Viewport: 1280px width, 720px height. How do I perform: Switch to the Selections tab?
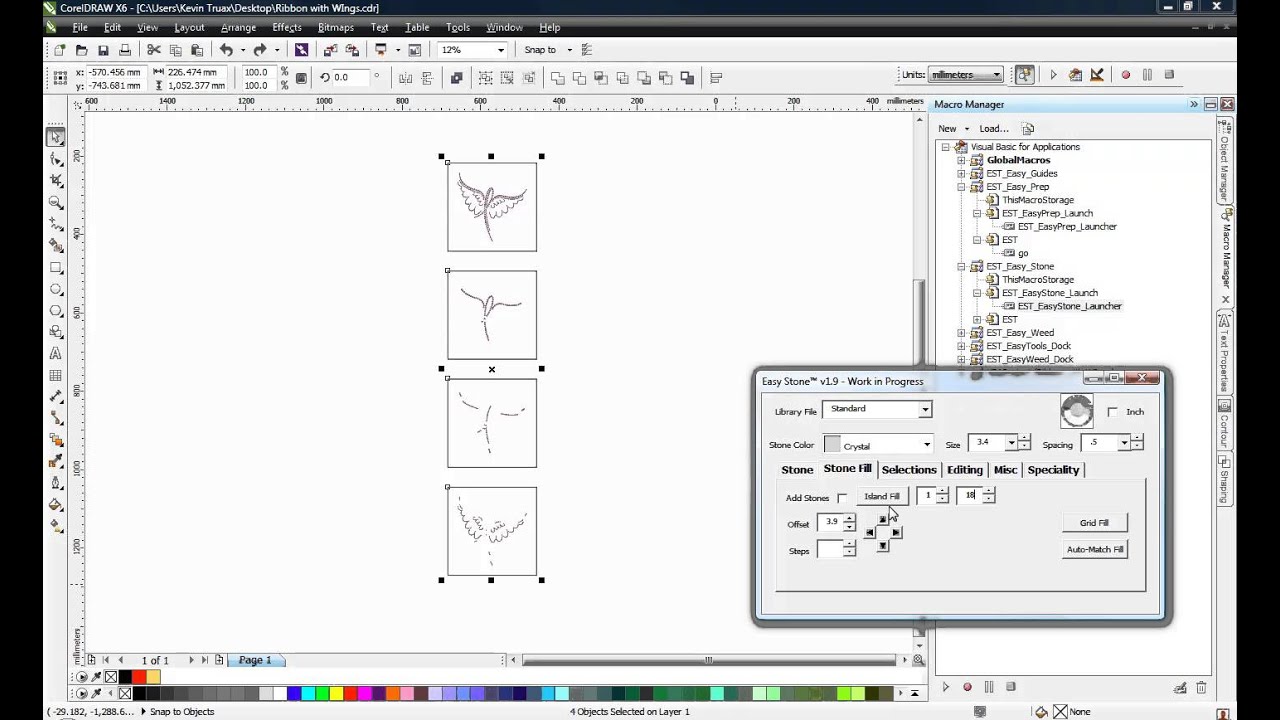909,470
